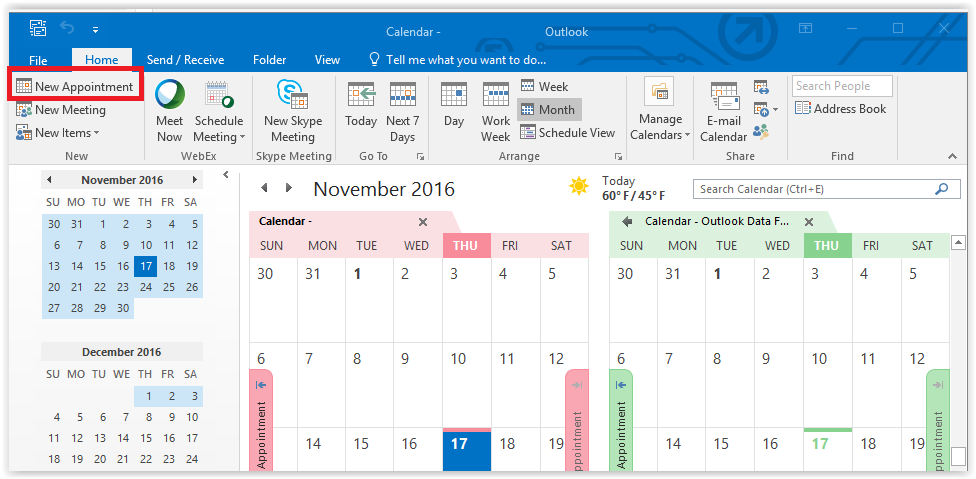Open the Send / Receive tab
Image resolution: width=976 pixels, height=479 pixels.
[185, 60]
